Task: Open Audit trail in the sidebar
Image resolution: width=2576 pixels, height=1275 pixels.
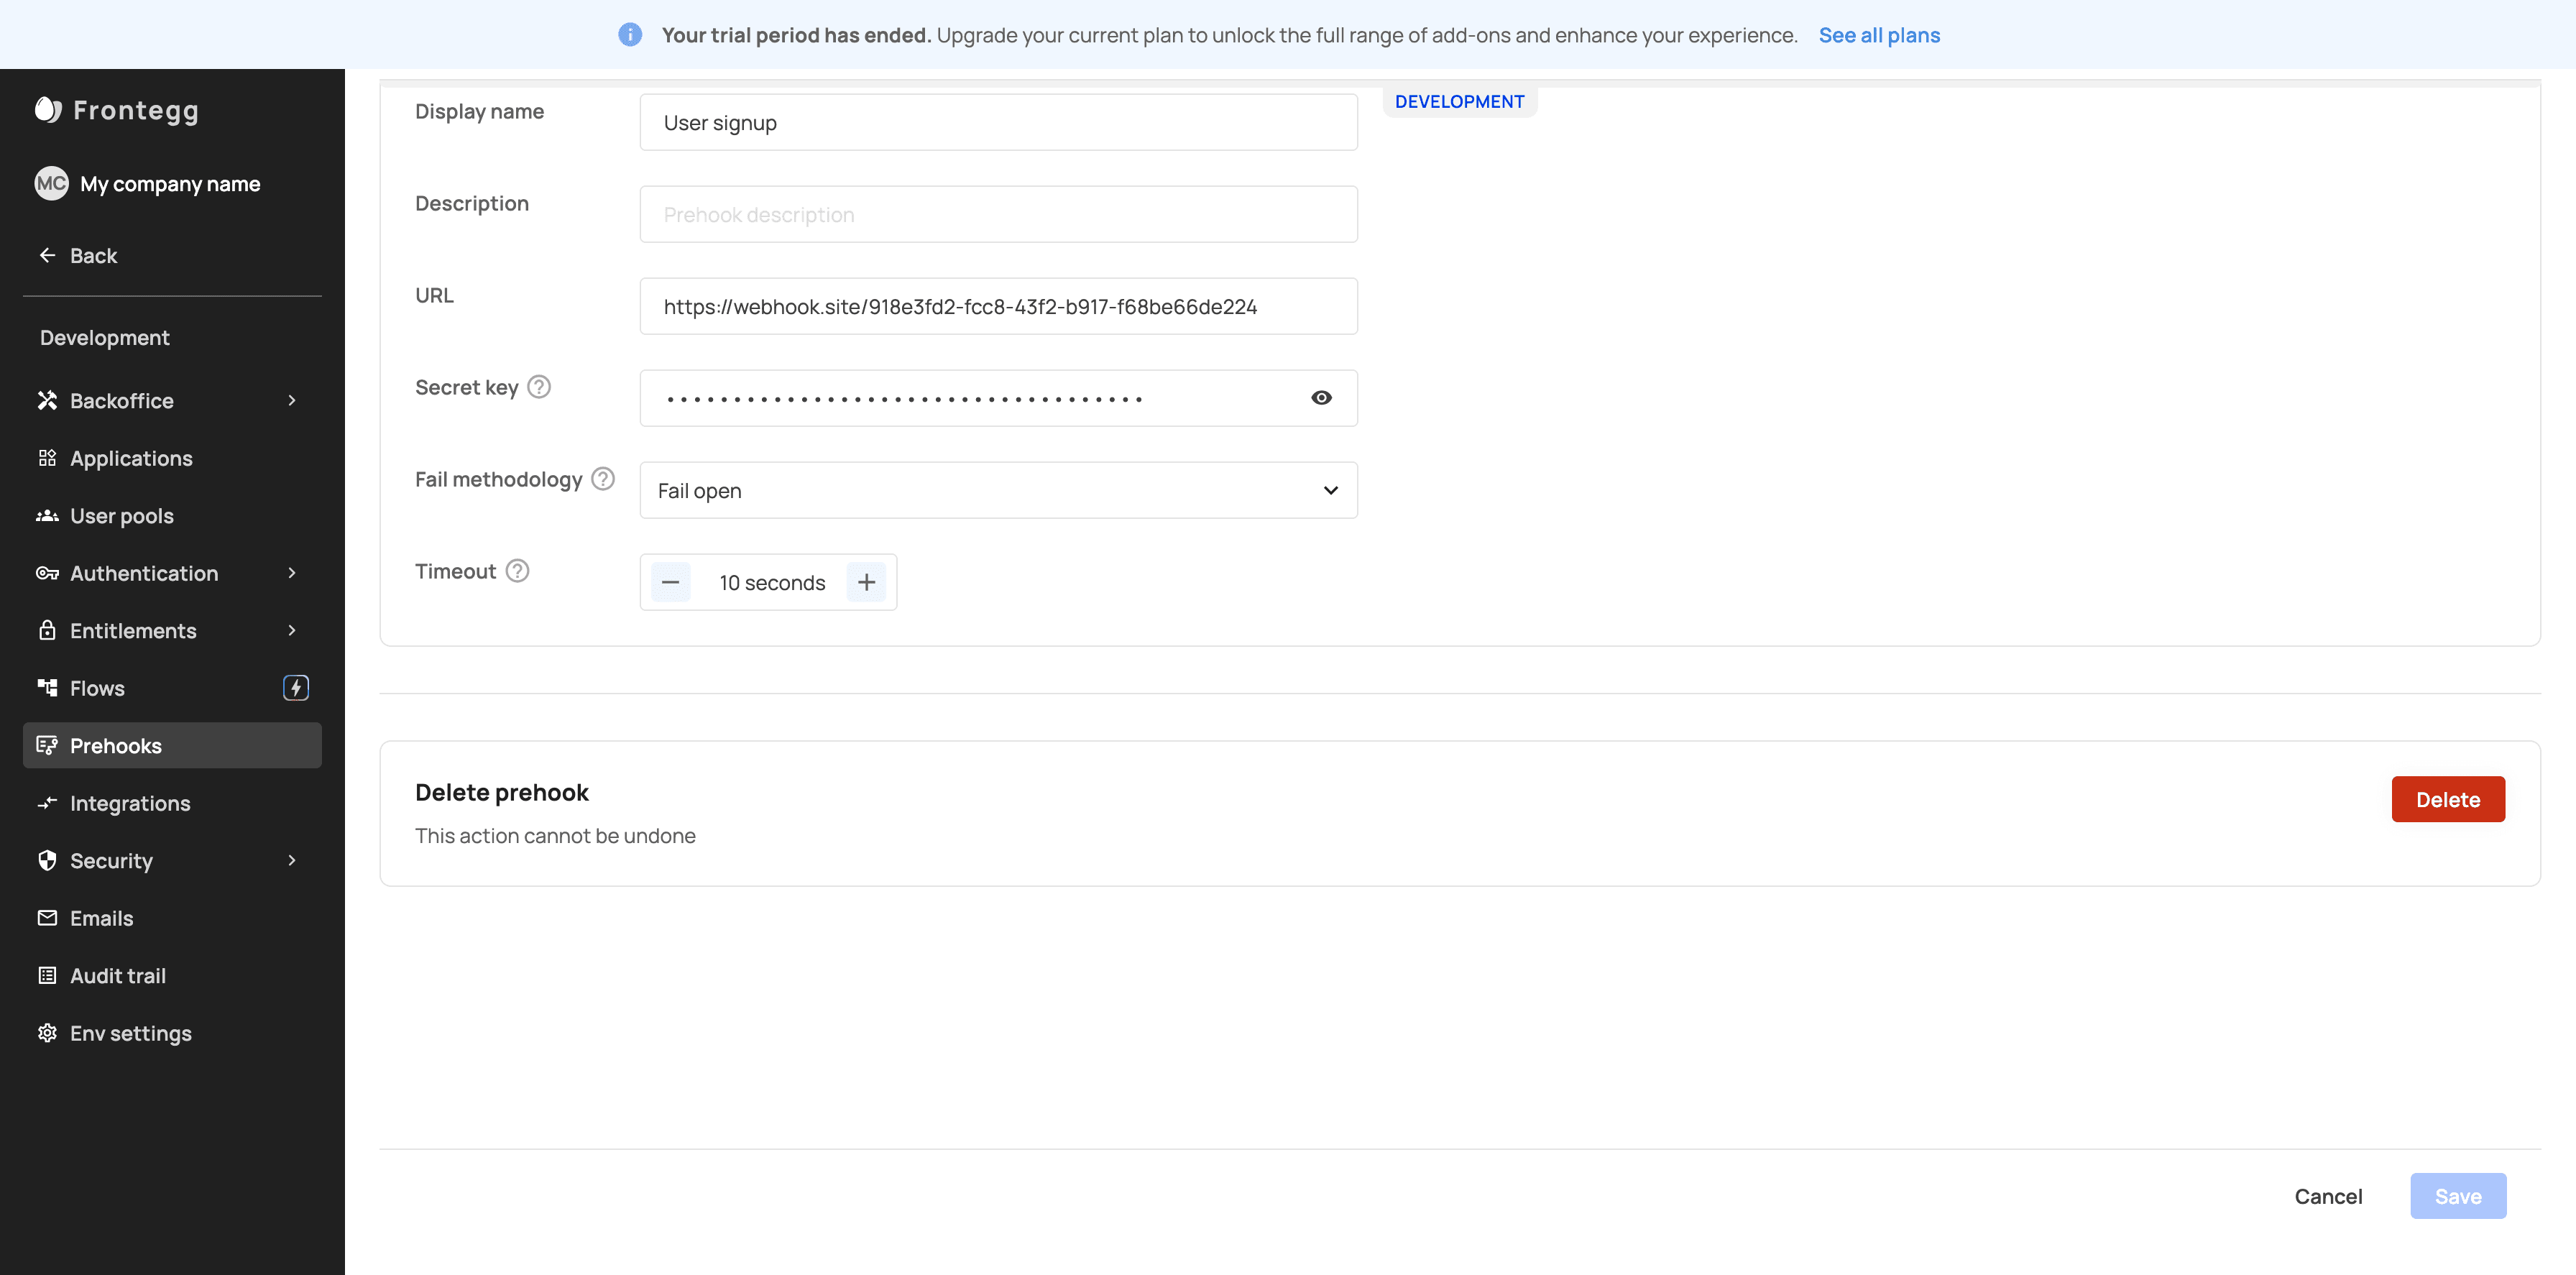Action: [x=172, y=975]
